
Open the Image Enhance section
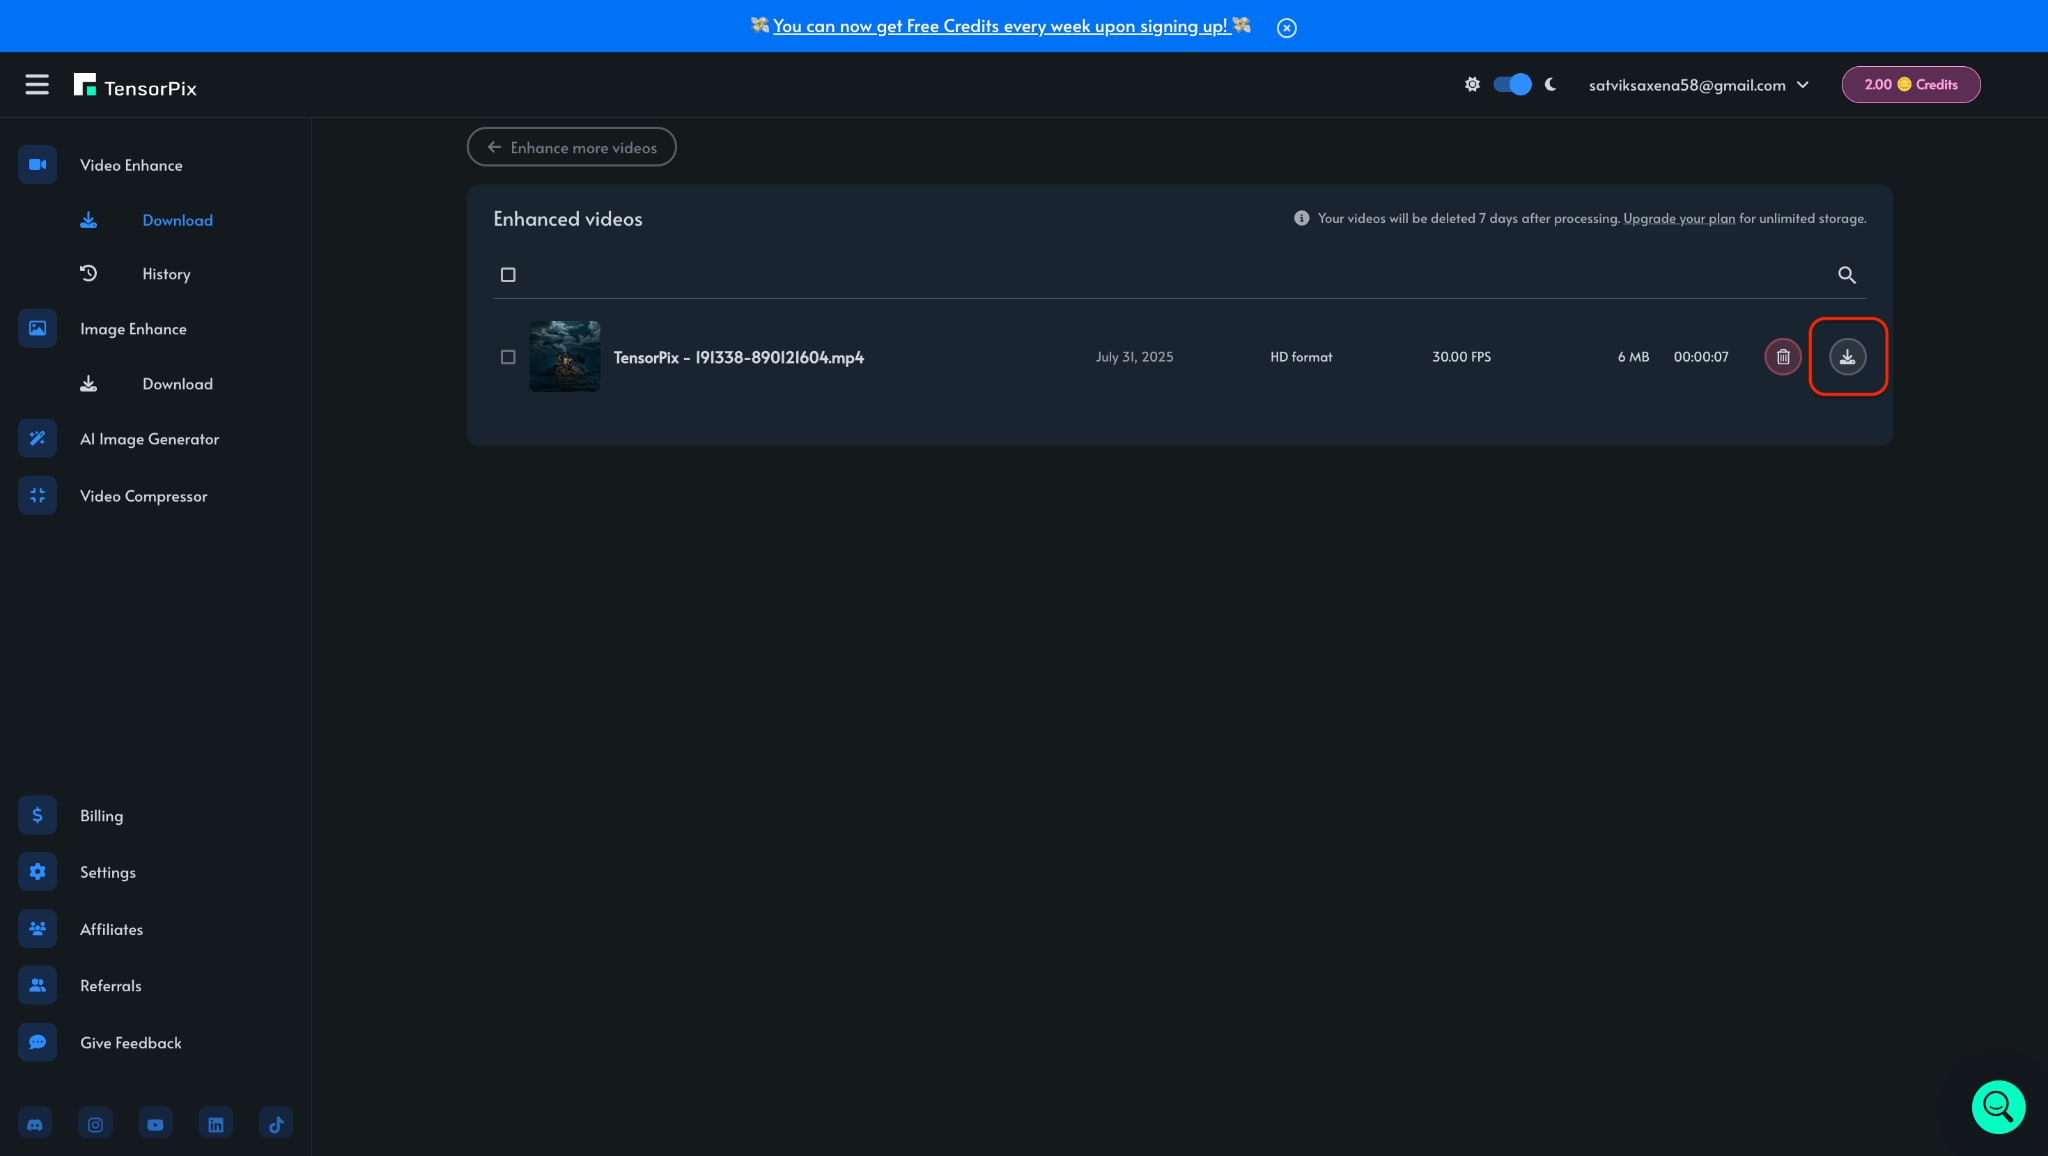point(133,329)
